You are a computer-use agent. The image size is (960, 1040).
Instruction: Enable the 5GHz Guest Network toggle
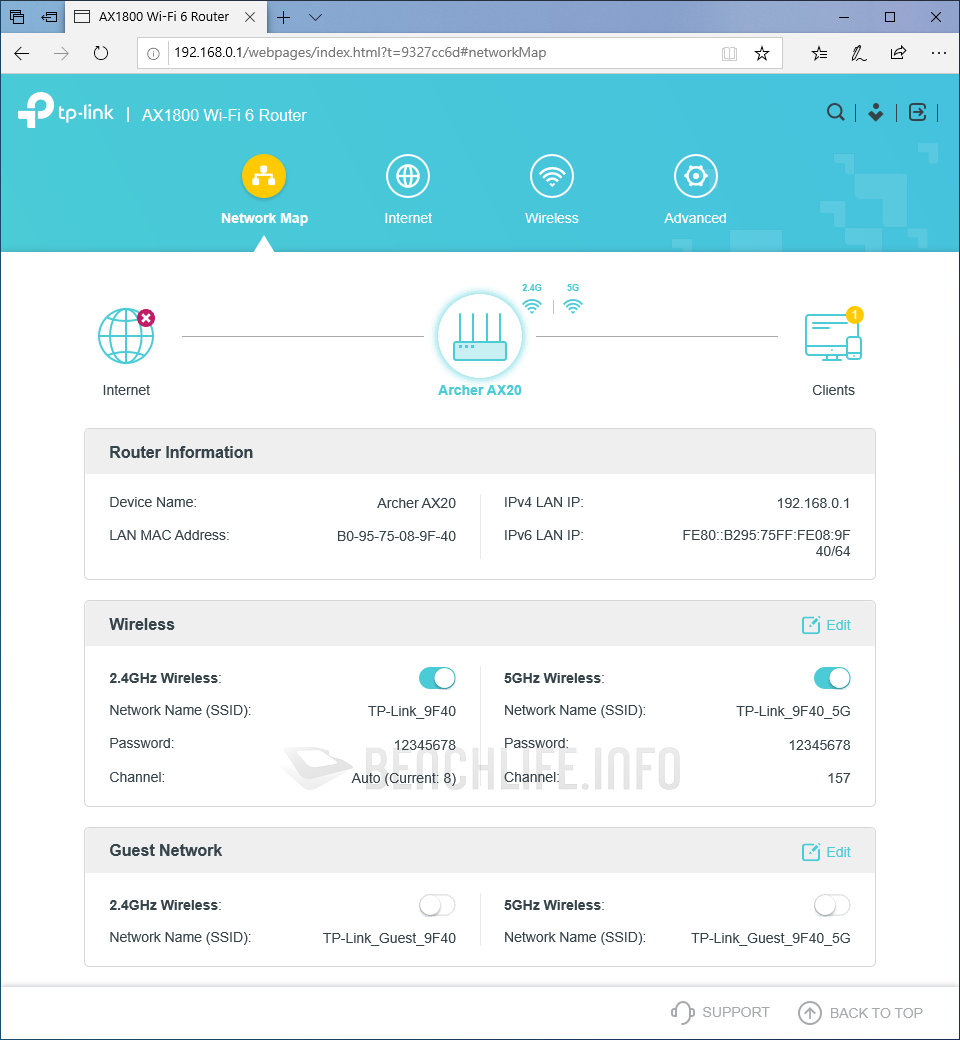(x=832, y=905)
